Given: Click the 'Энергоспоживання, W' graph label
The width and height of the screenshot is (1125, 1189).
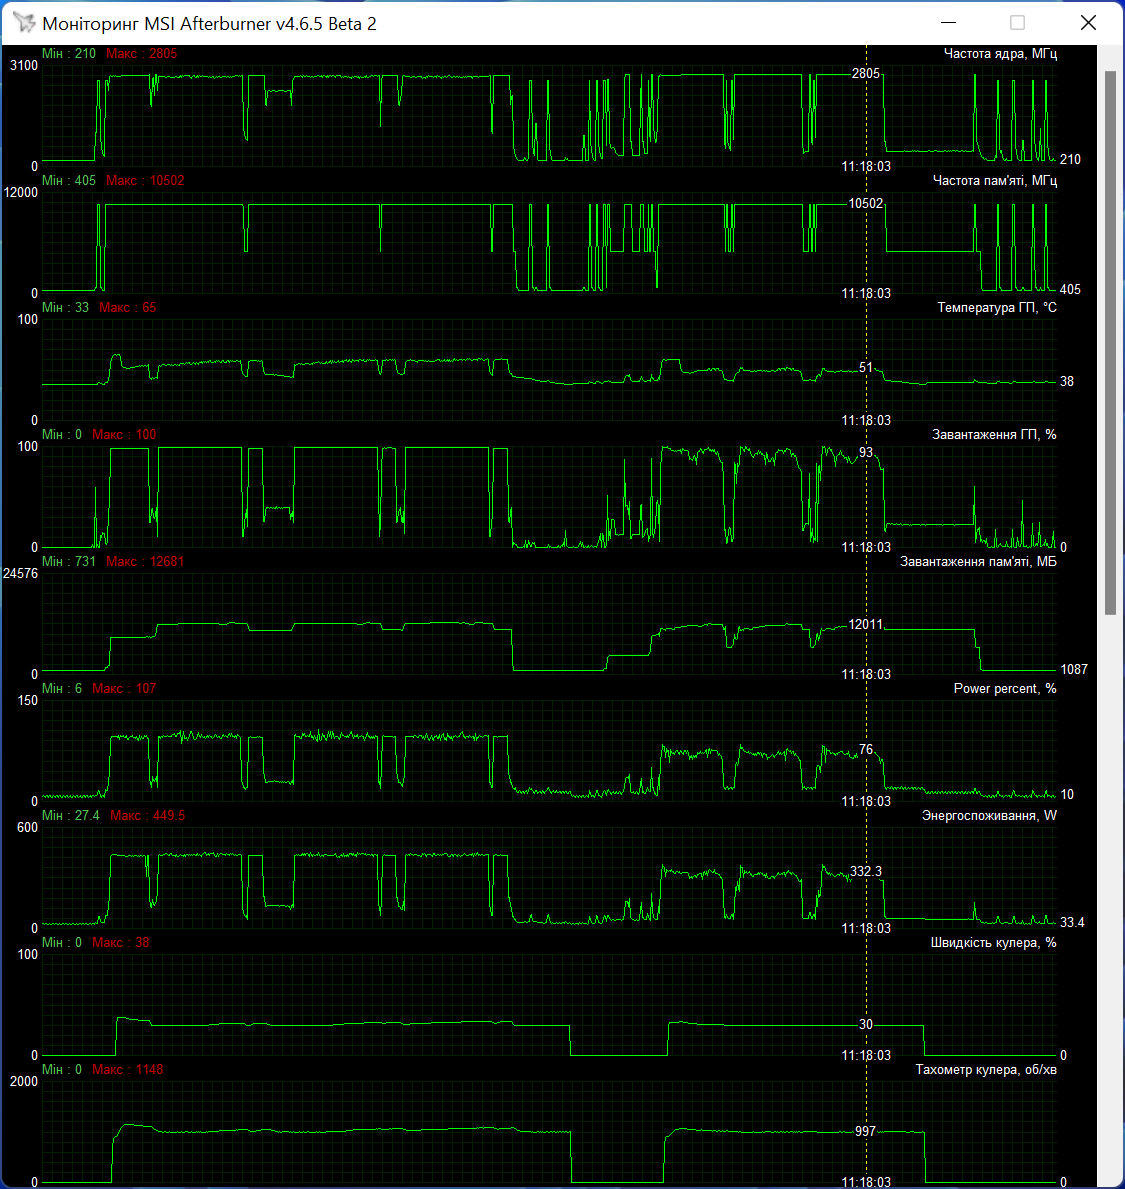Looking at the screenshot, I should 989,815.
